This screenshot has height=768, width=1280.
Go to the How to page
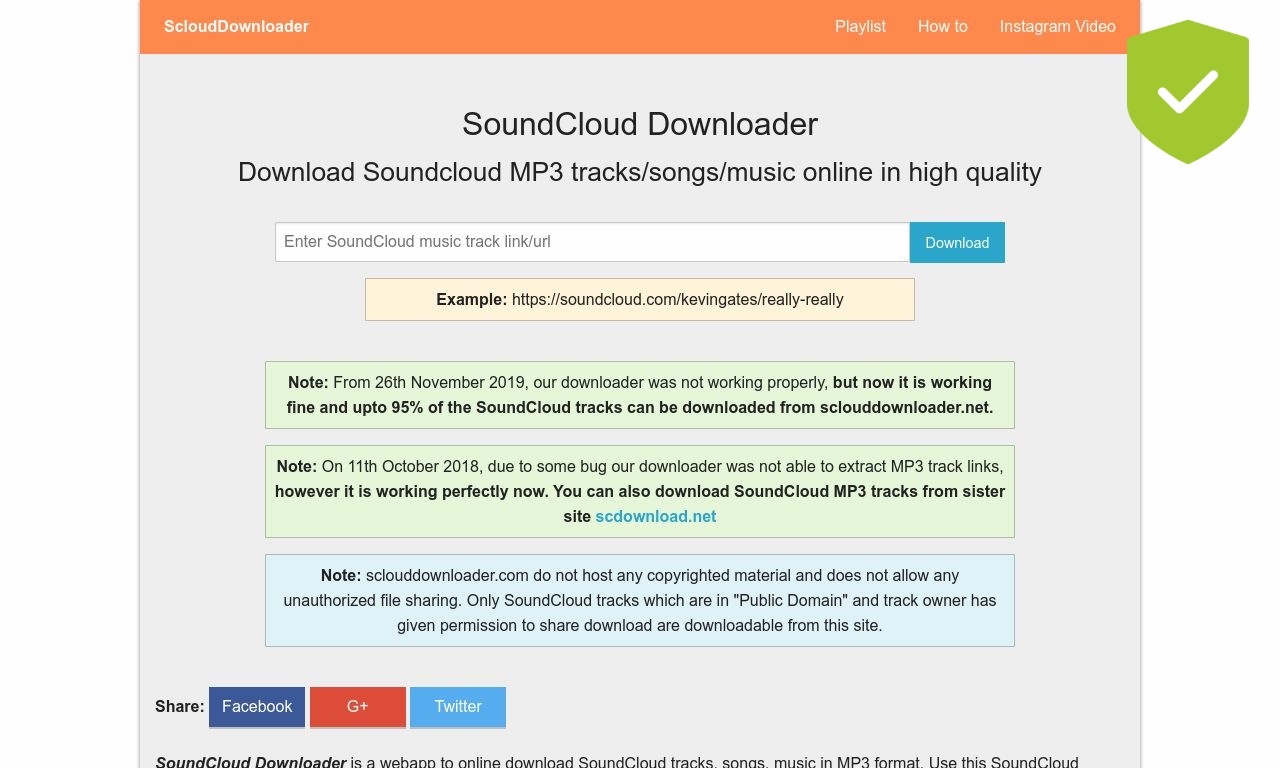[x=943, y=27]
